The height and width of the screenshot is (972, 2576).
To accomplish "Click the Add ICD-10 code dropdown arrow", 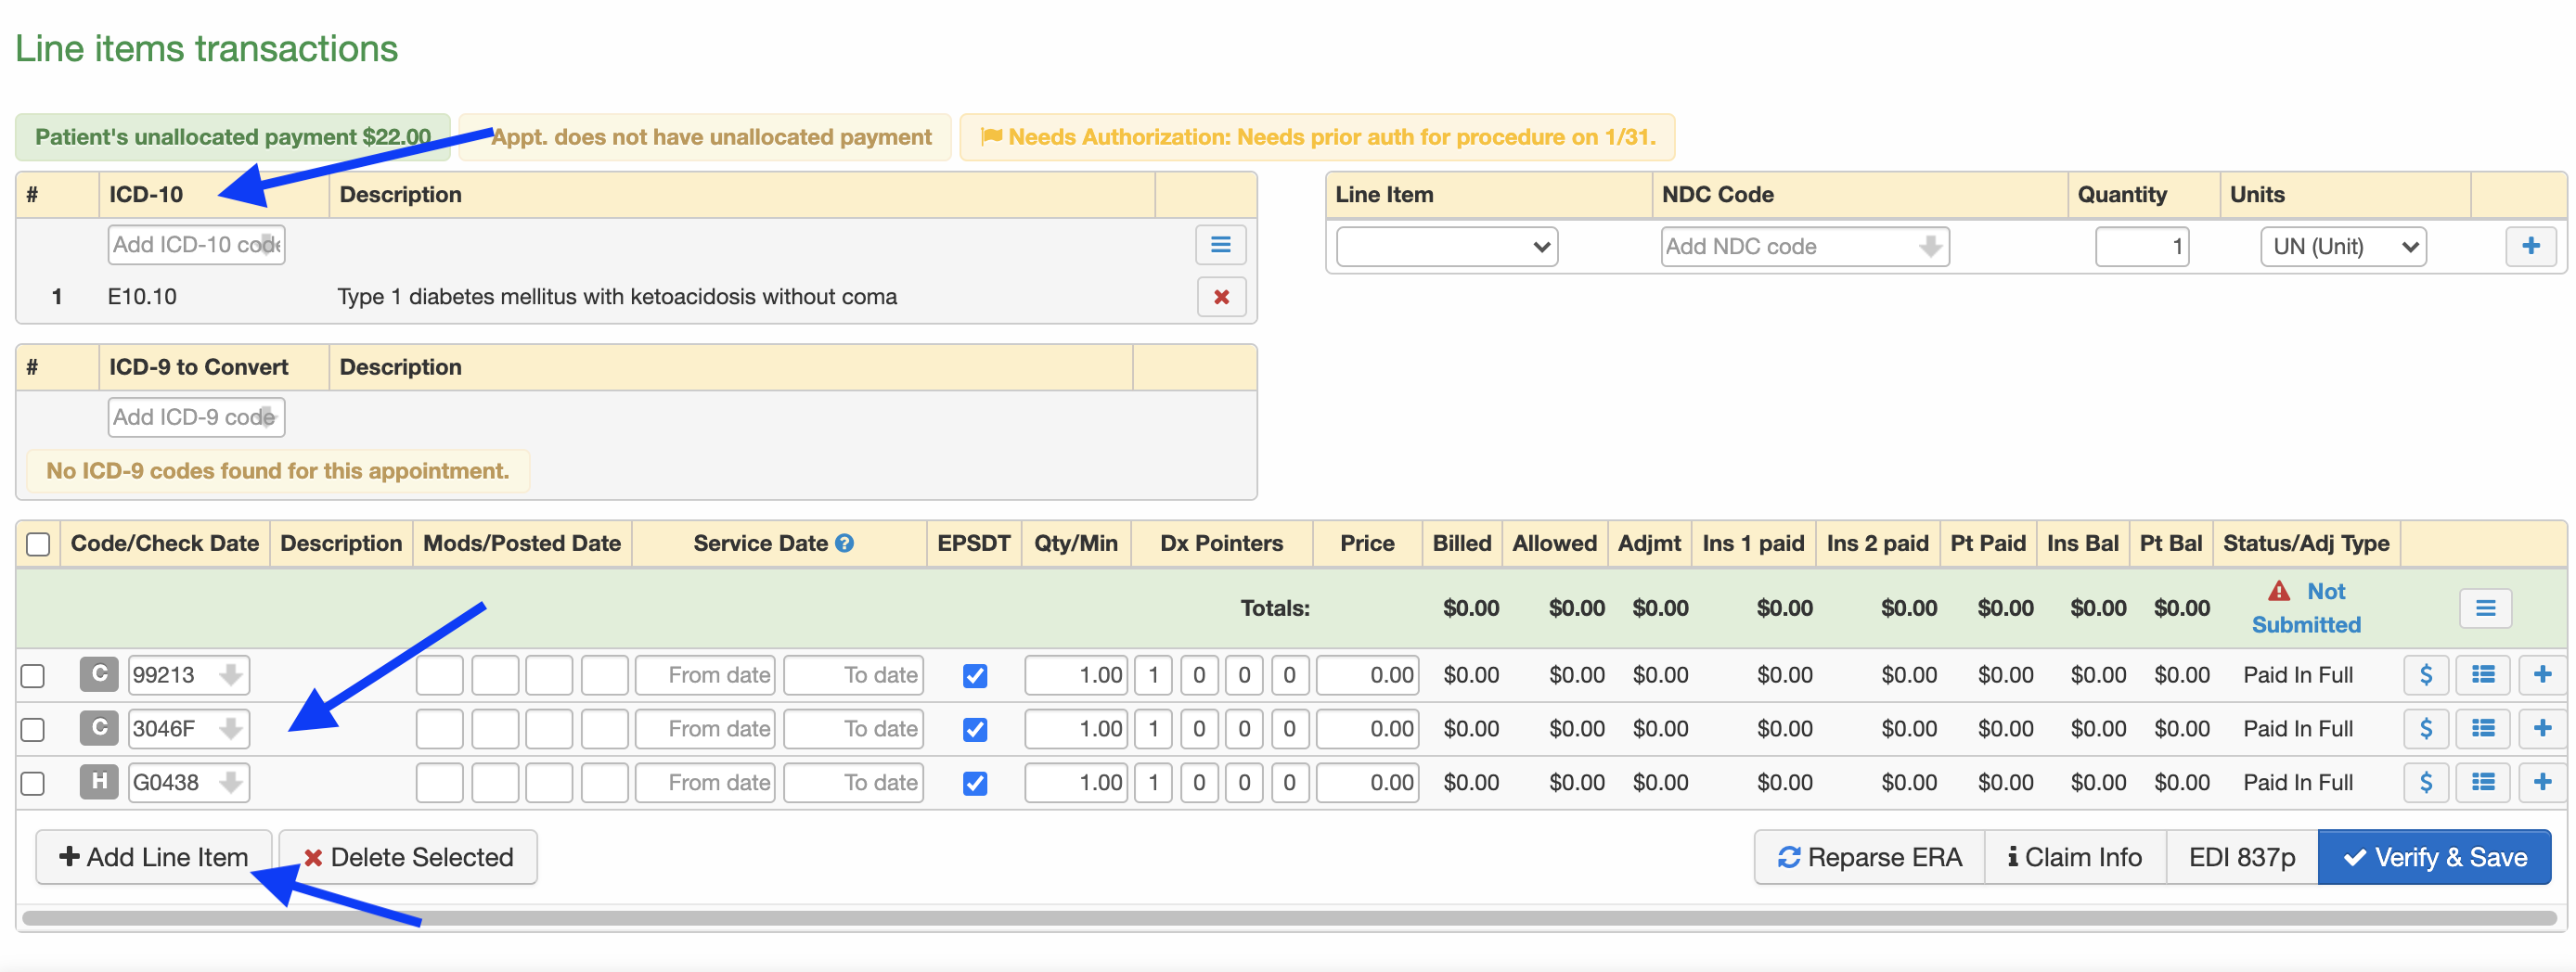I will [x=268, y=245].
